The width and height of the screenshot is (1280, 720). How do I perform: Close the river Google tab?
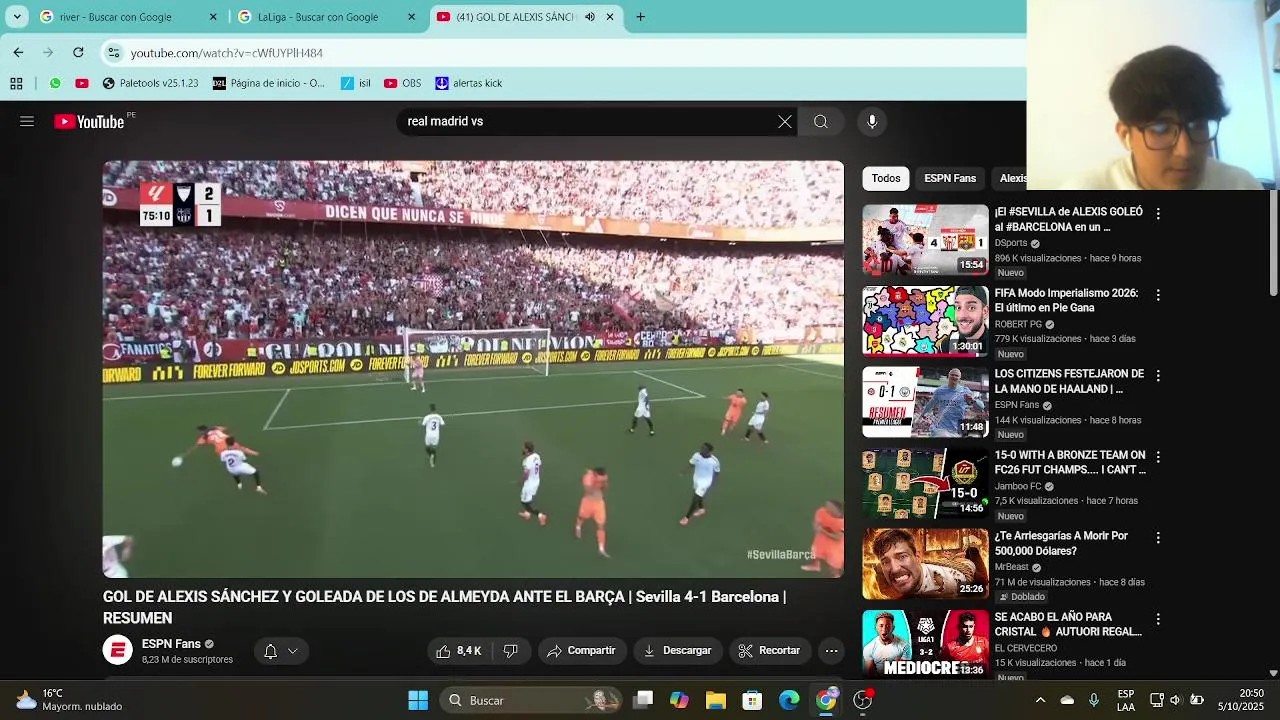pyautogui.click(x=213, y=17)
